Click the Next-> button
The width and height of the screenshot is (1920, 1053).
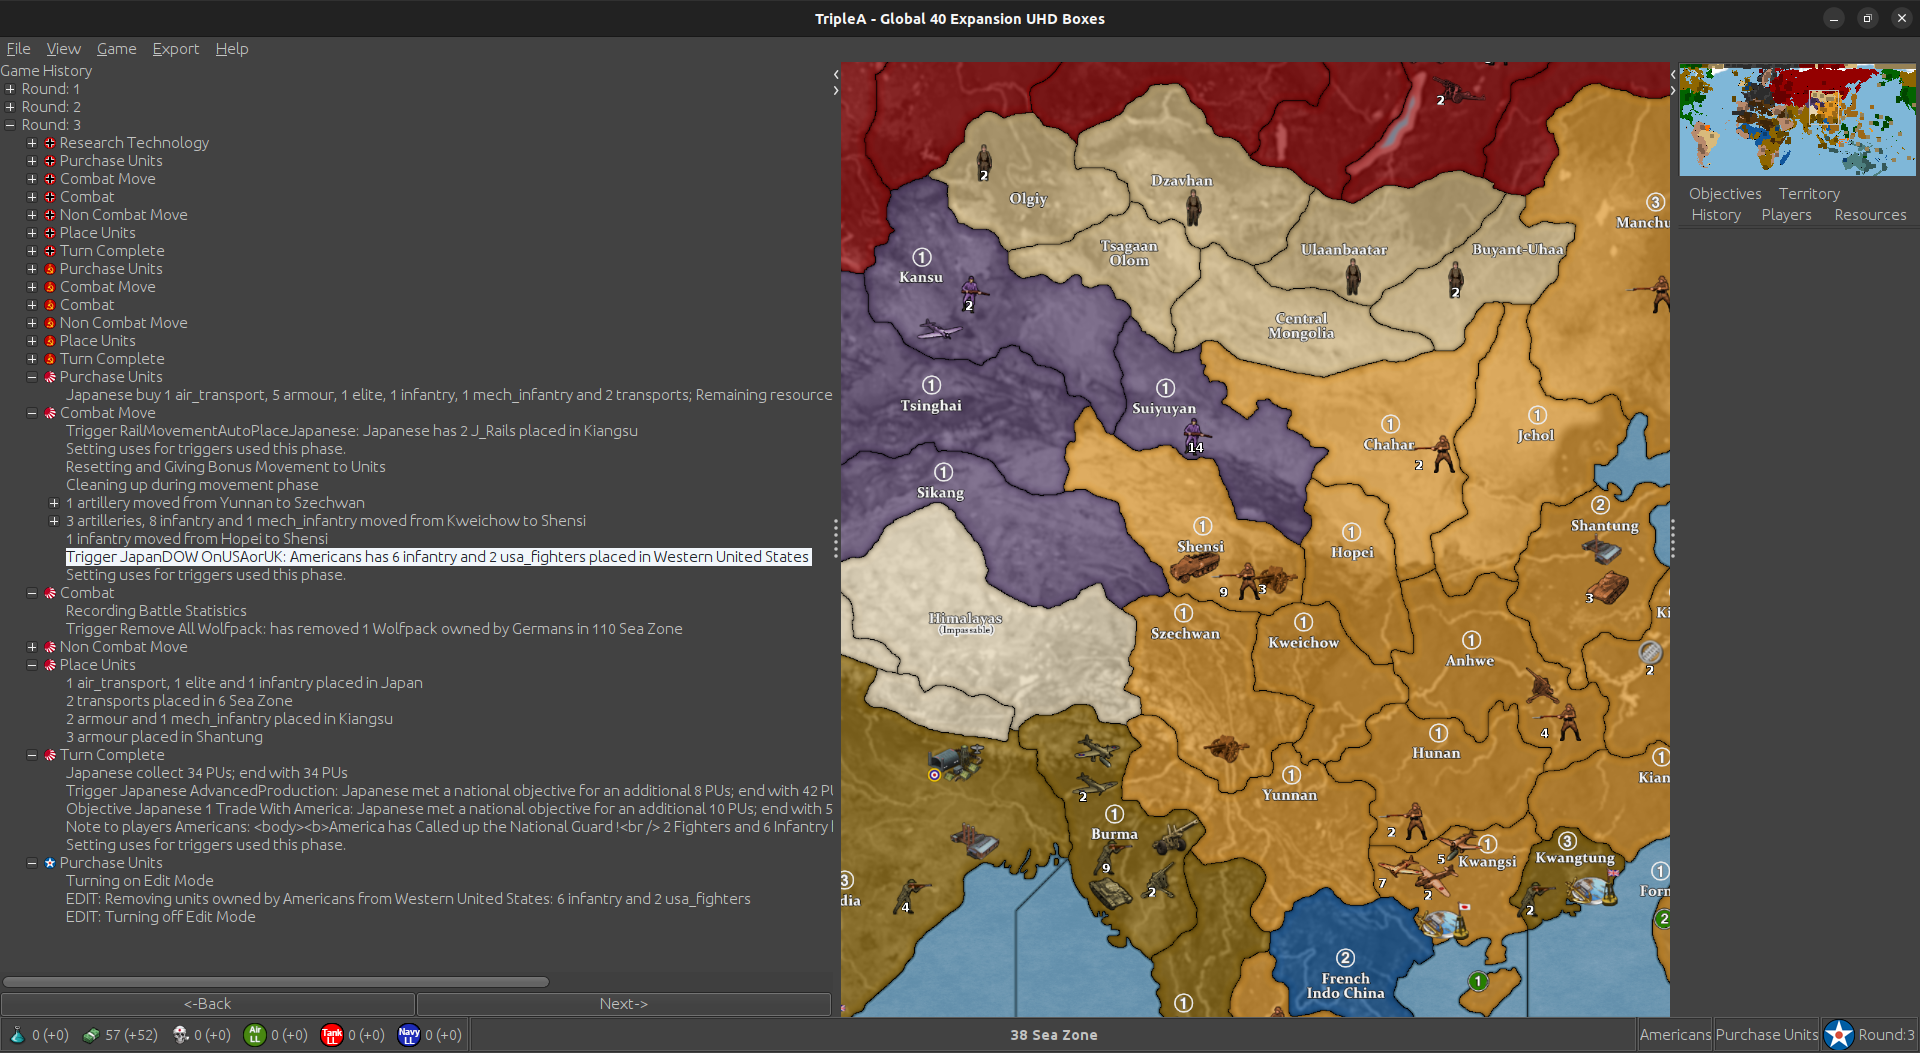coord(624,1004)
